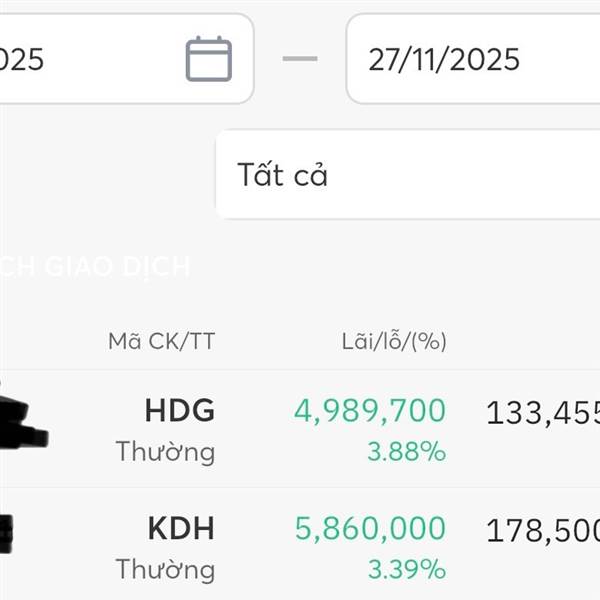Click the "Thường" label under KDH
The height and width of the screenshot is (600, 600).
[x=165, y=570]
